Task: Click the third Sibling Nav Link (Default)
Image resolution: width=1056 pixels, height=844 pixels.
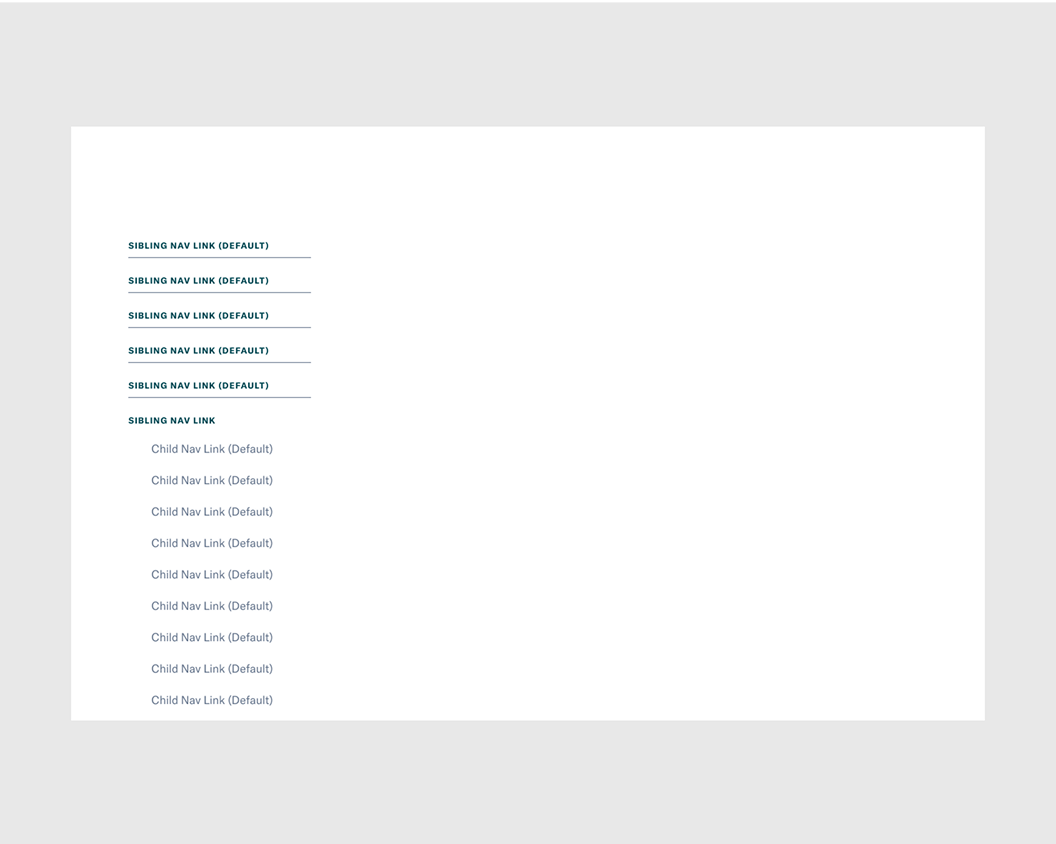Action: pos(198,316)
